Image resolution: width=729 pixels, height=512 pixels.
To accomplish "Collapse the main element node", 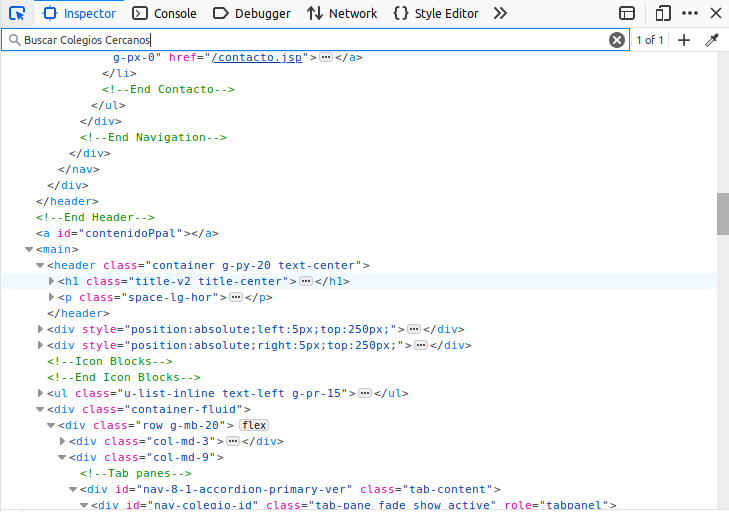I will point(29,249).
